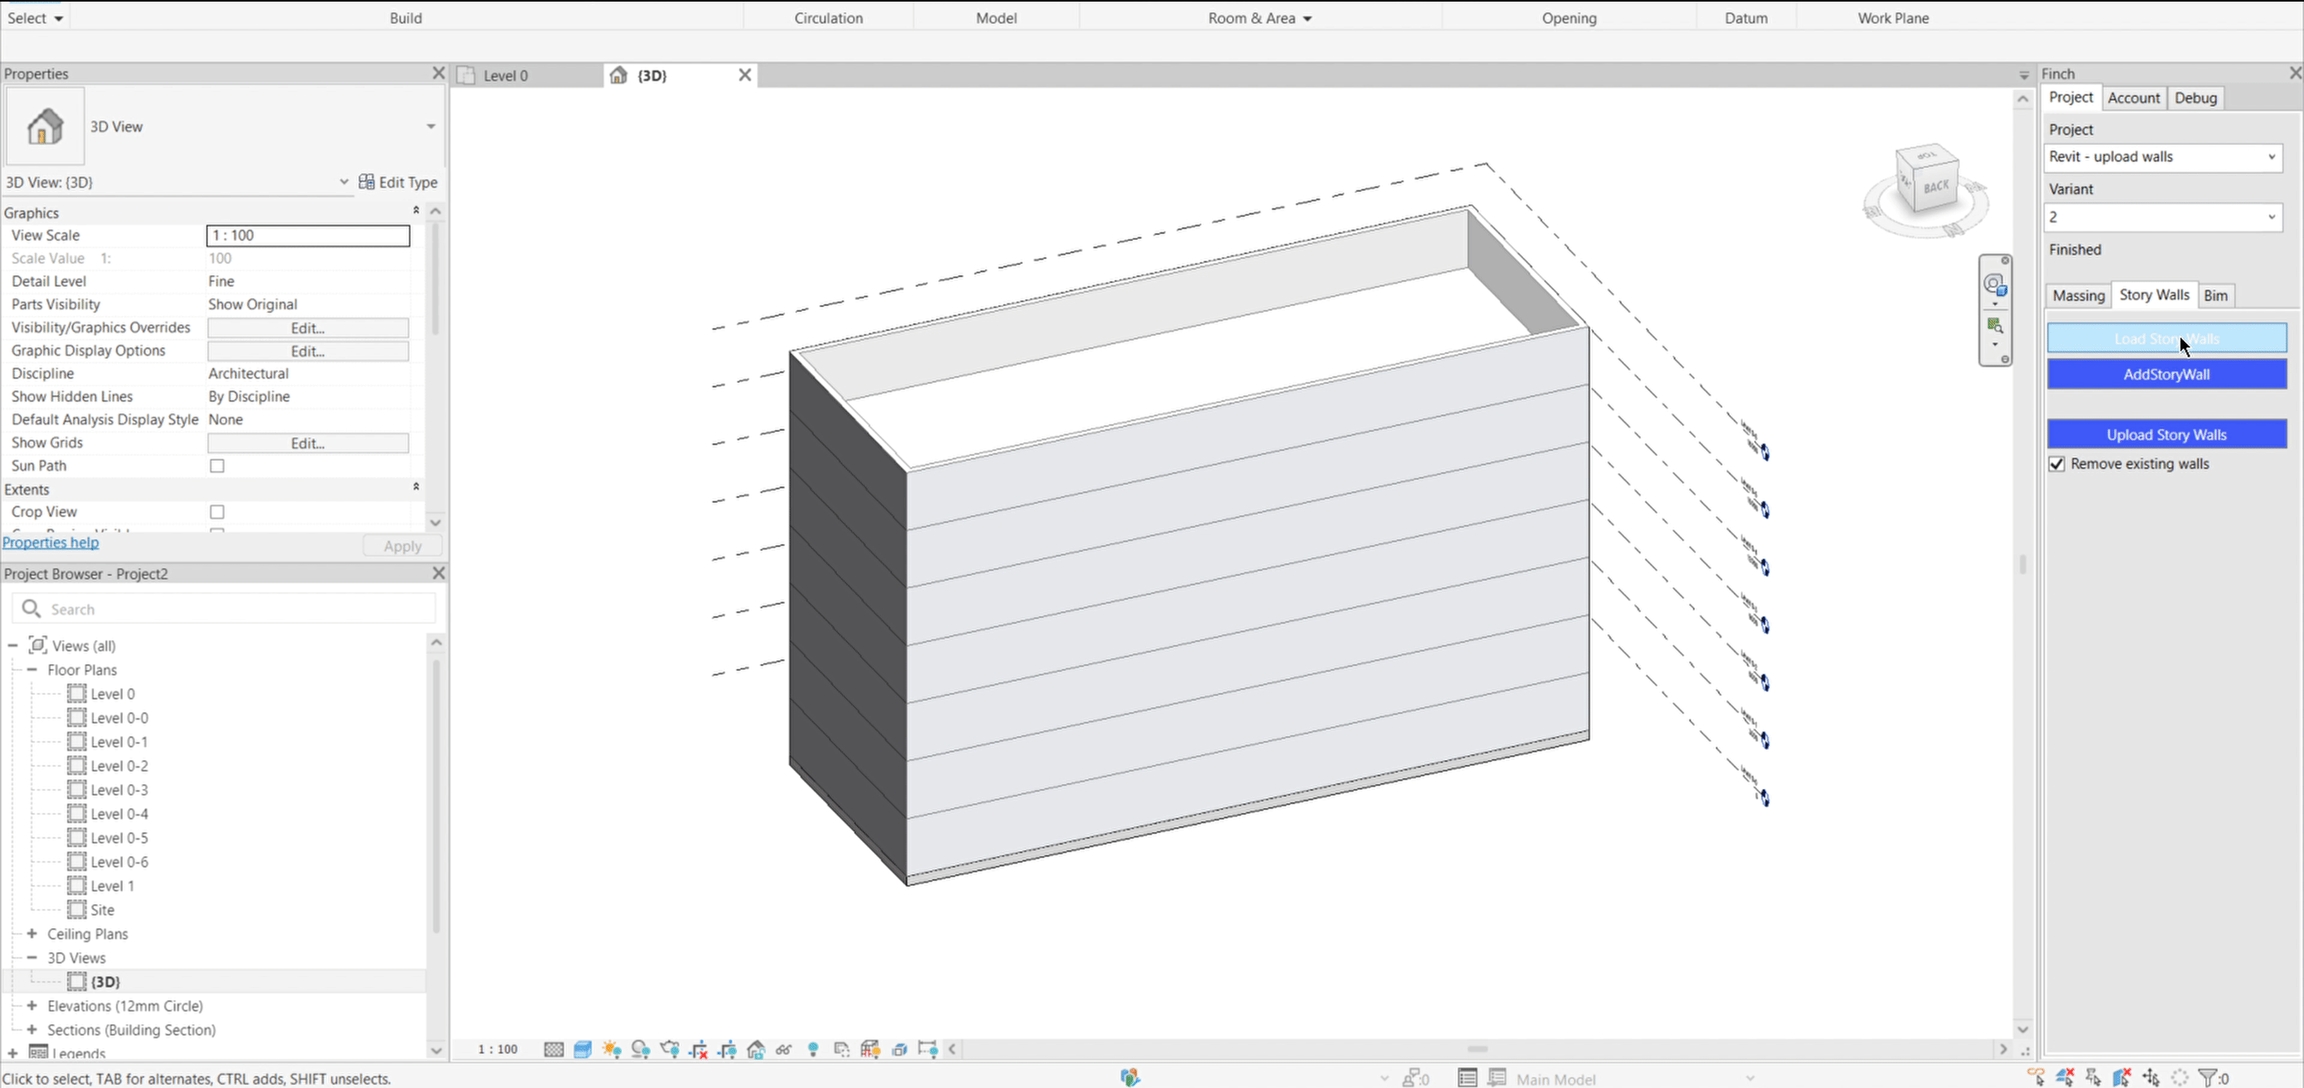
Task: Expand the Ceiling Plans tree node
Action: pos(32,934)
